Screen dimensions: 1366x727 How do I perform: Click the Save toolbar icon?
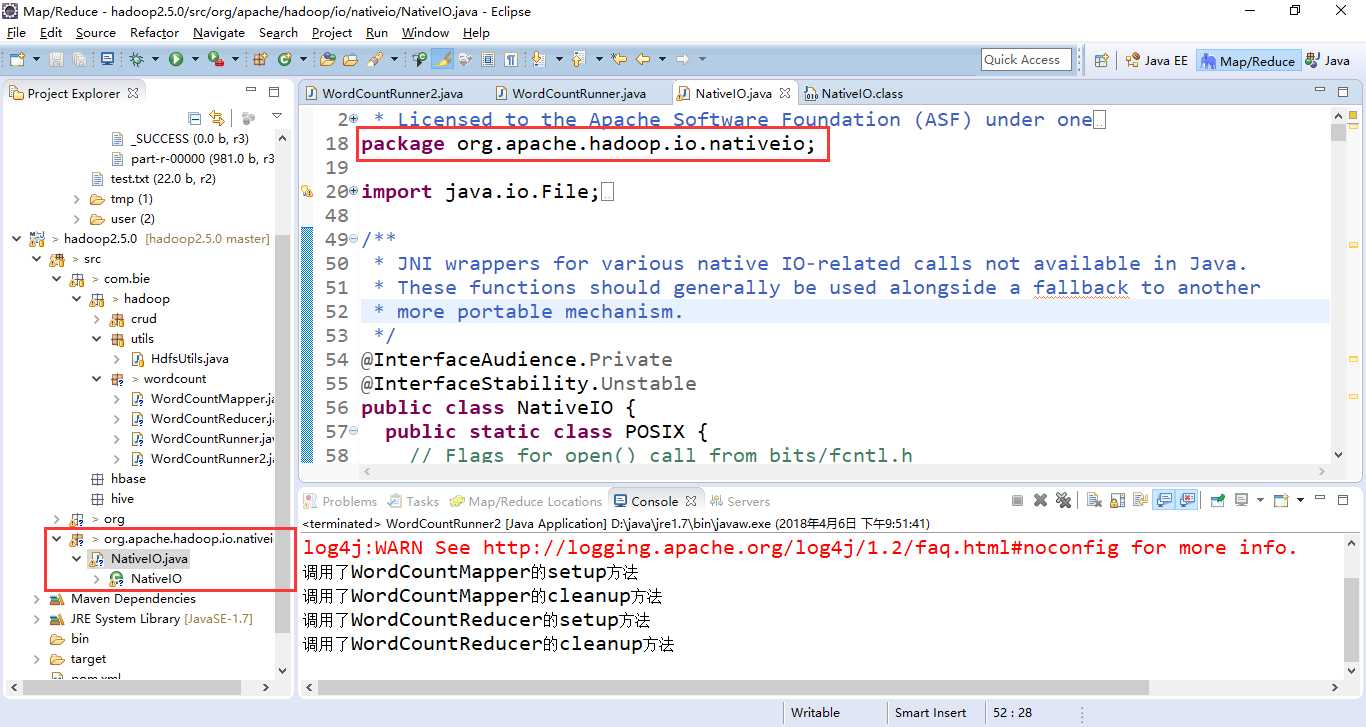click(57, 60)
